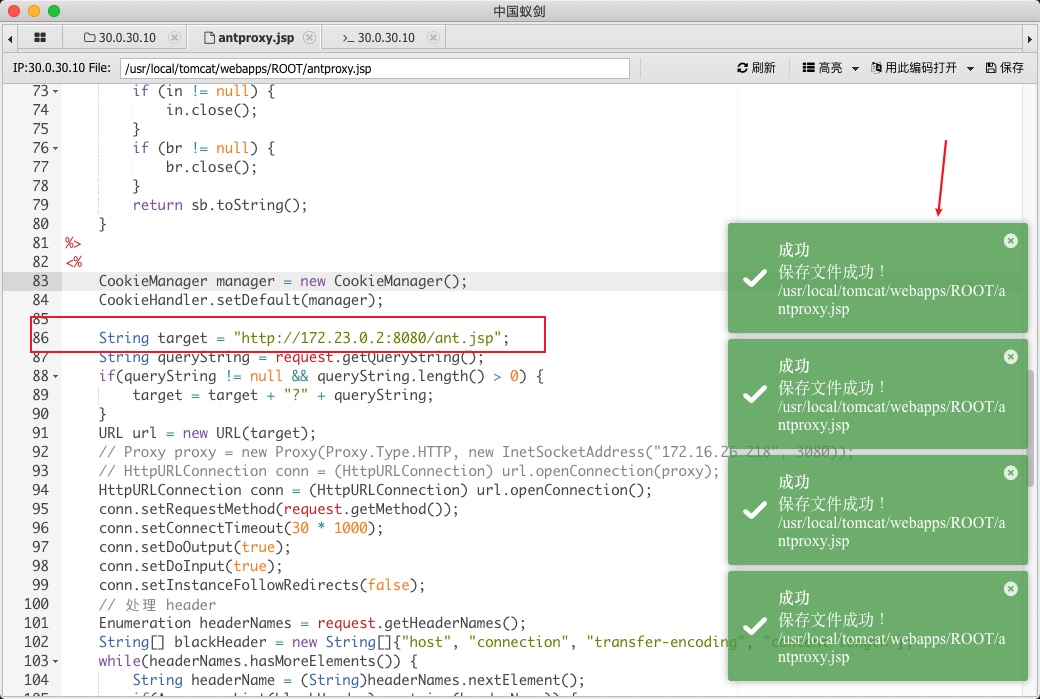Click the file path input field

coord(375,68)
